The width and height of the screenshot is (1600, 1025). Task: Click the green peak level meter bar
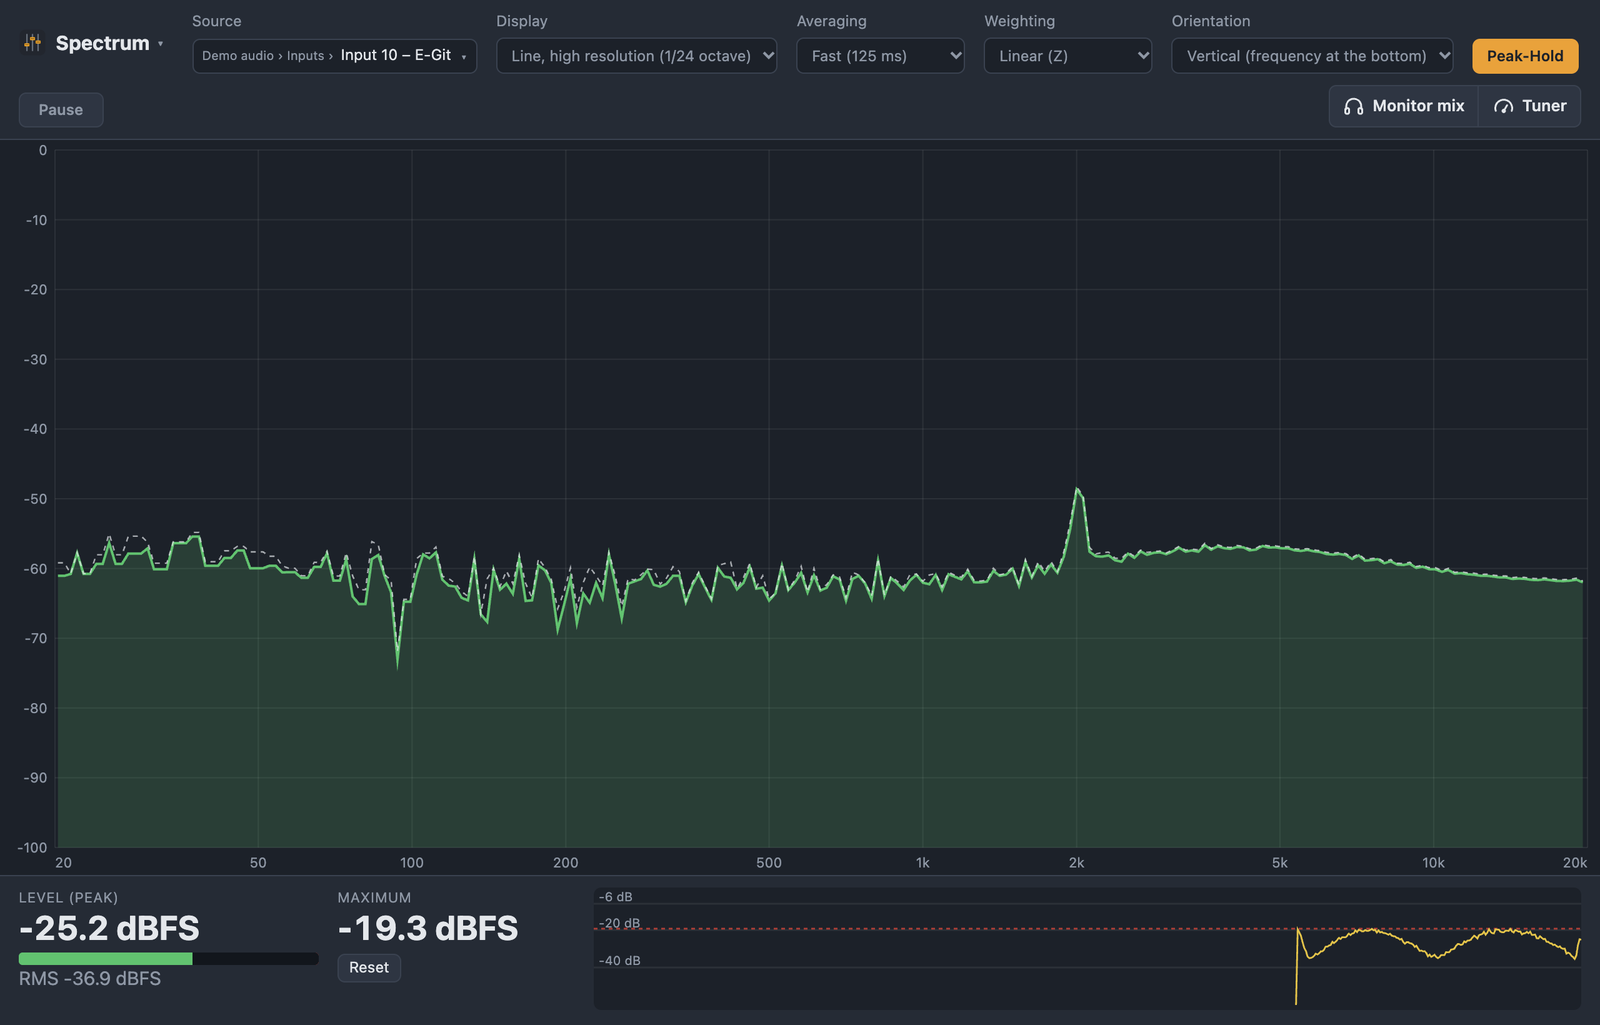[105, 959]
